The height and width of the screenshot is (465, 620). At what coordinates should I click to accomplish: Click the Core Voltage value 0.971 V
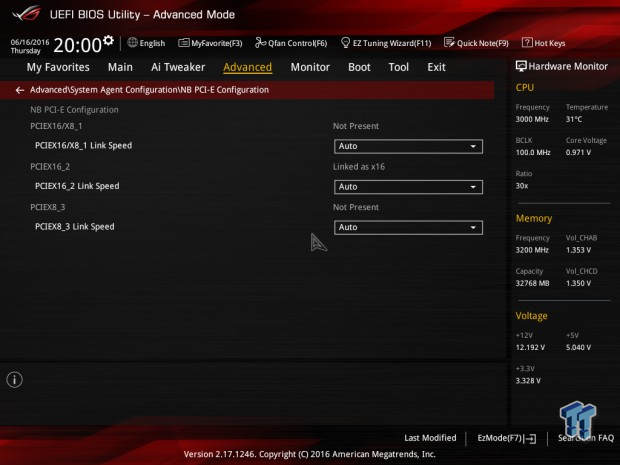click(578, 152)
